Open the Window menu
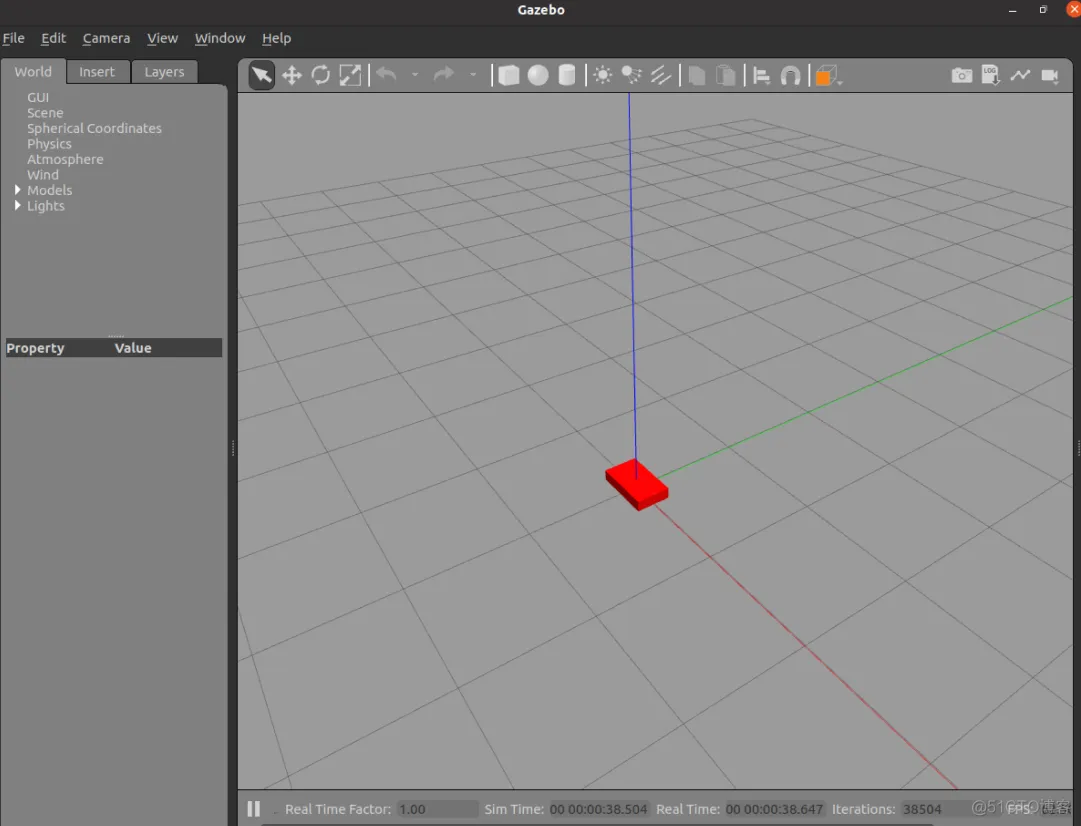 coord(220,38)
